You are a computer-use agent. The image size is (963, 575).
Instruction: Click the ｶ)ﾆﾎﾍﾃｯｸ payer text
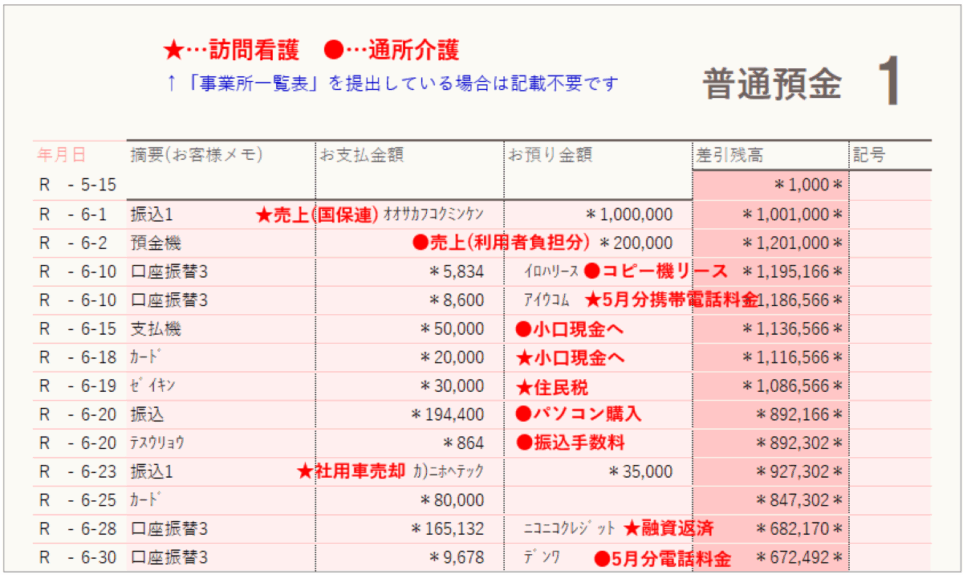pyautogui.click(x=449, y=472)
